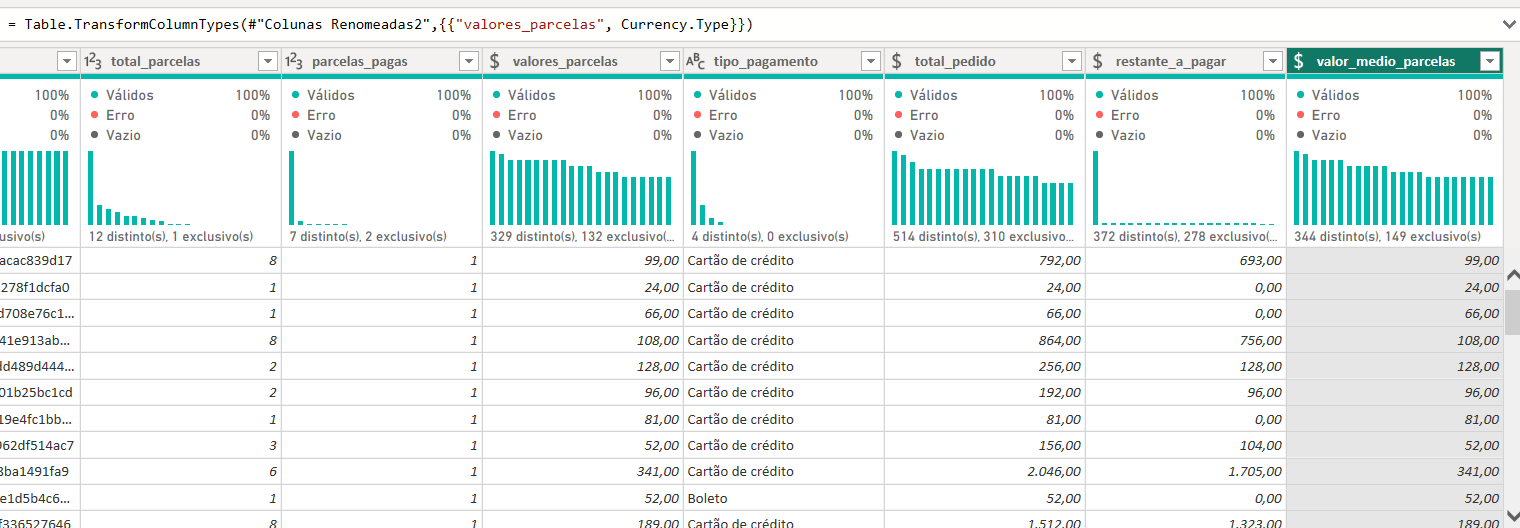Open filter dropdown for total_parcelas column
The image size is (1520, 528).
[x=268, y=61]
